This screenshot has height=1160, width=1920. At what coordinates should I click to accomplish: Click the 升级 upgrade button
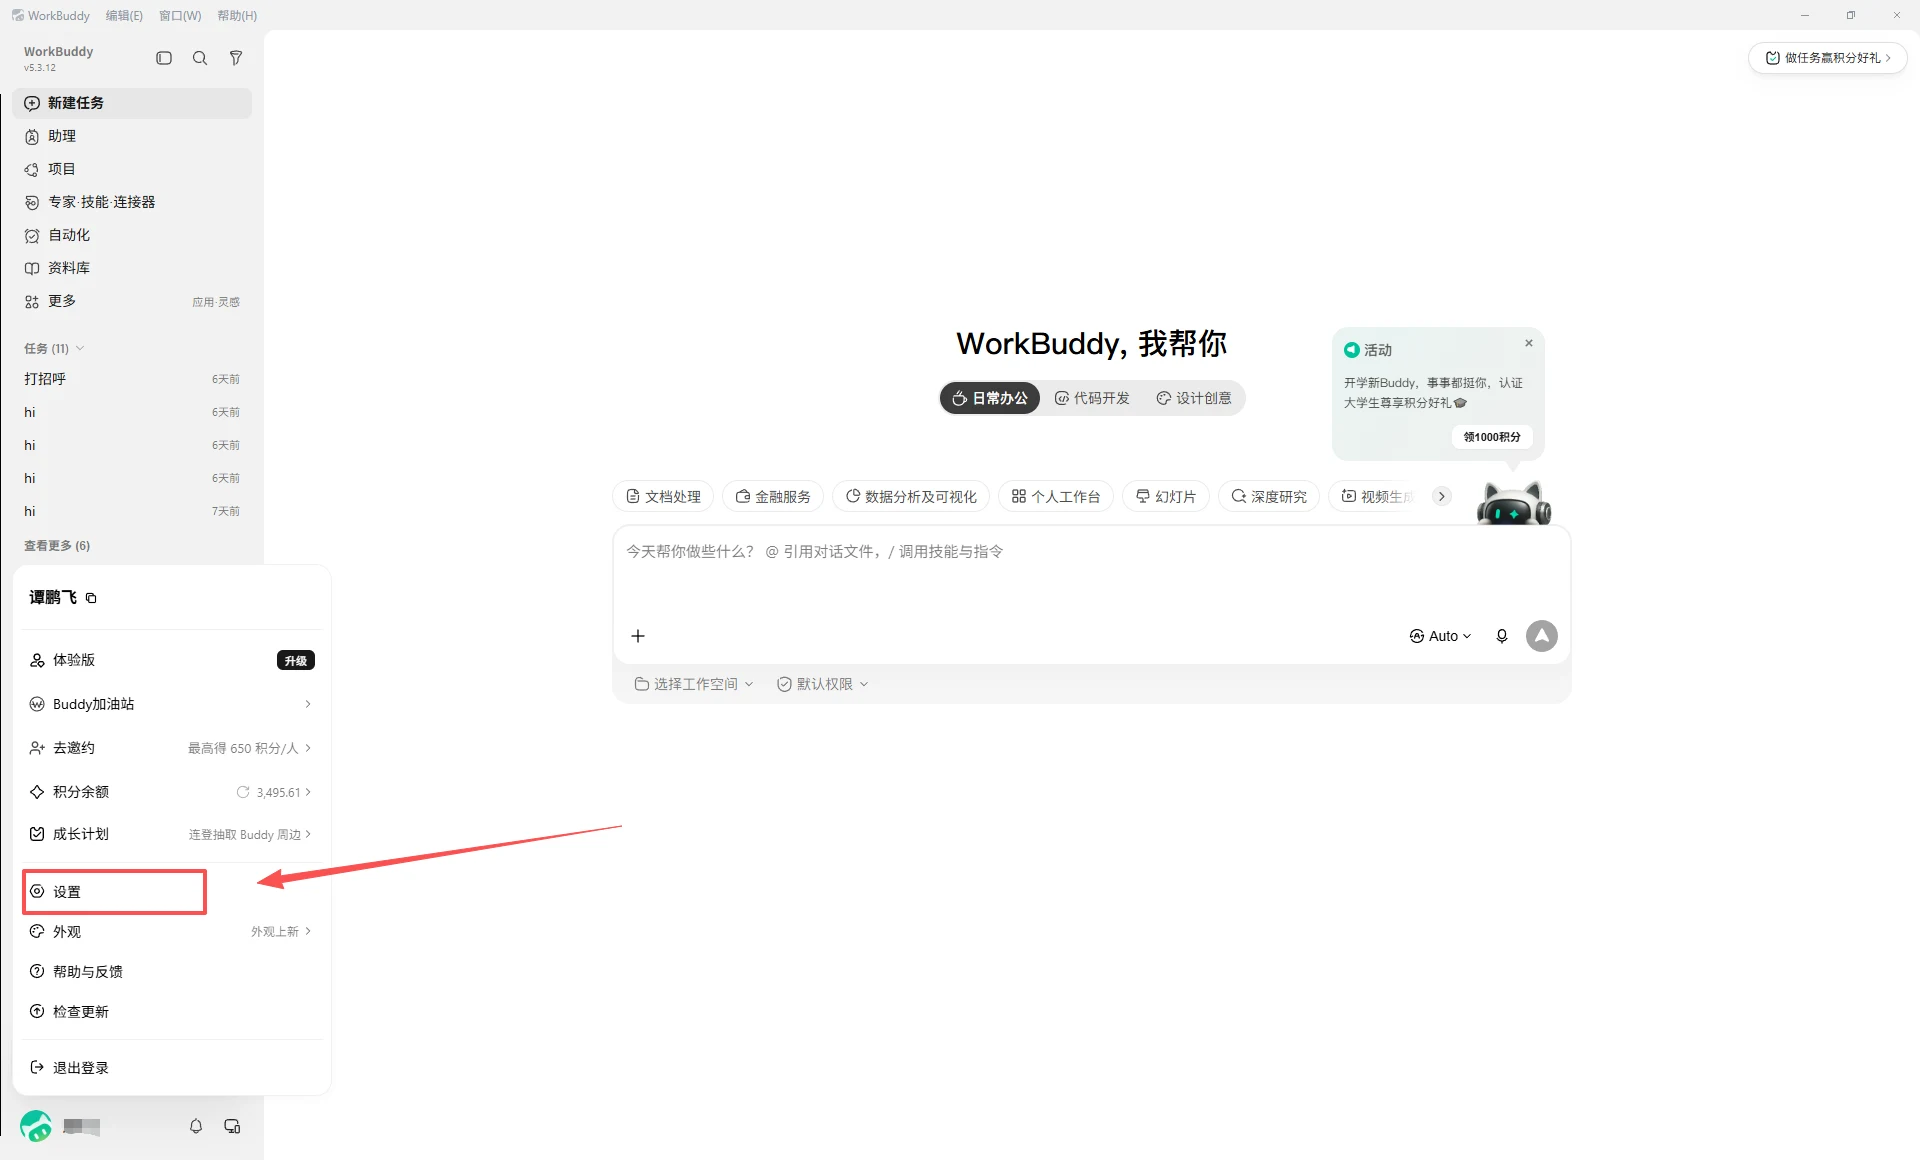coord(296,660)
